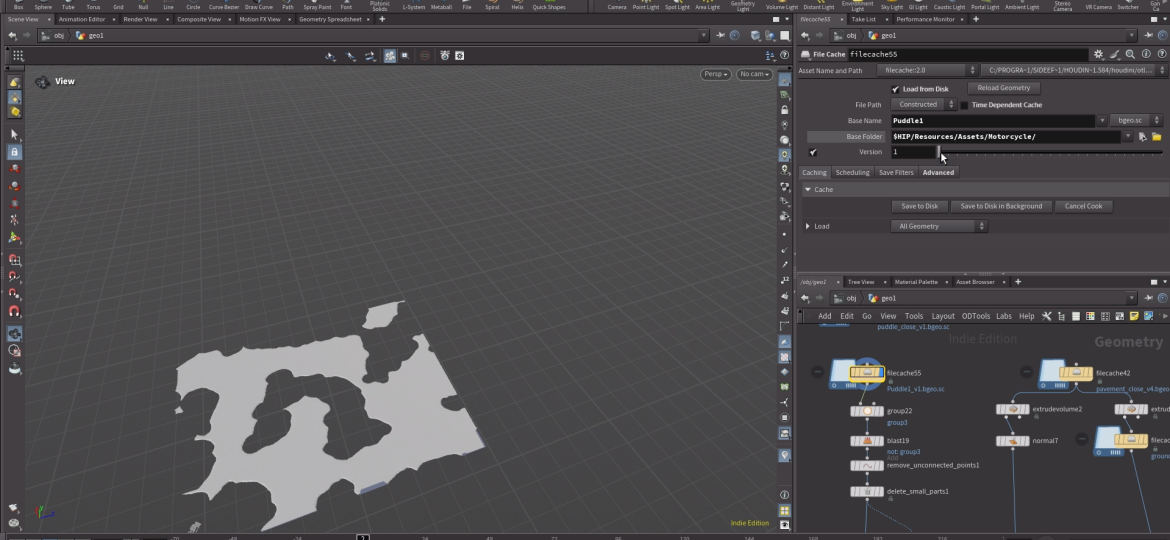
Task: Open the Geometry Spreadsheet tab
Action: [x=330, y=19]
